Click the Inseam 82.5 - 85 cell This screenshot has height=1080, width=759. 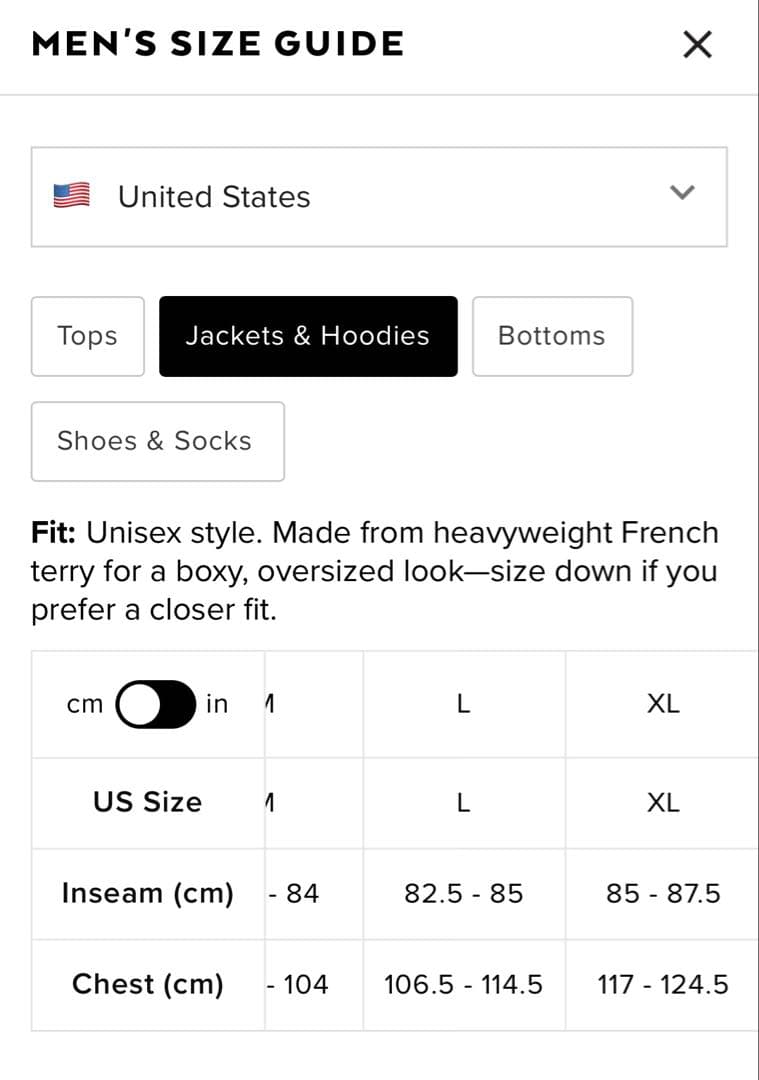pos(463,893)
